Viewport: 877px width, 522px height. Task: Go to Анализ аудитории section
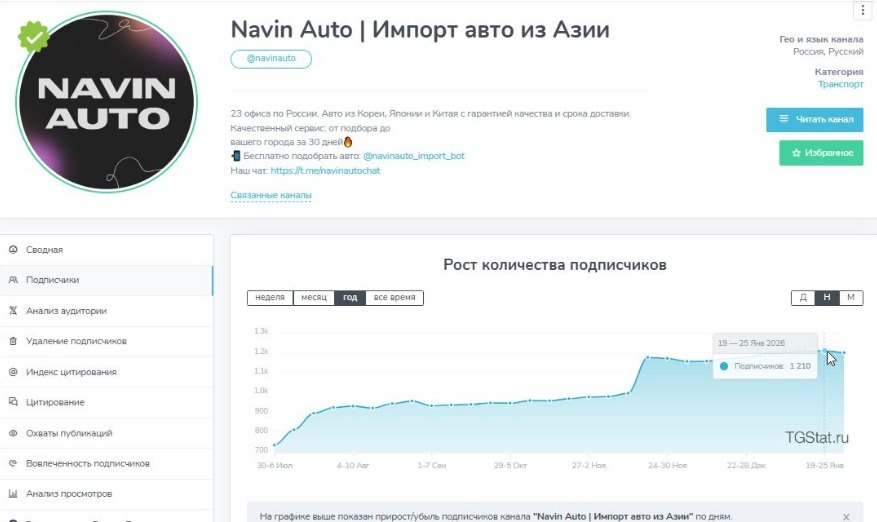click(106, 311)
